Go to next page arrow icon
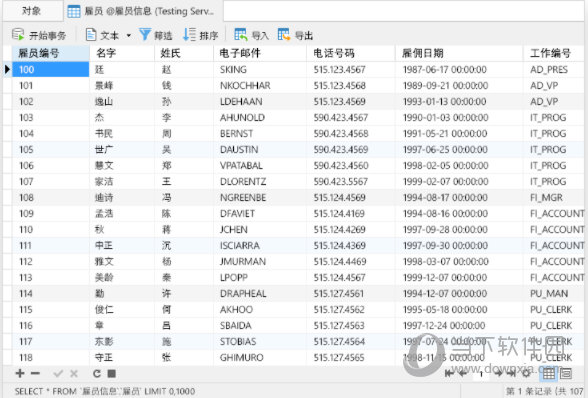Image resolution: width=588 pixels, height=398 pixels. 498,373
